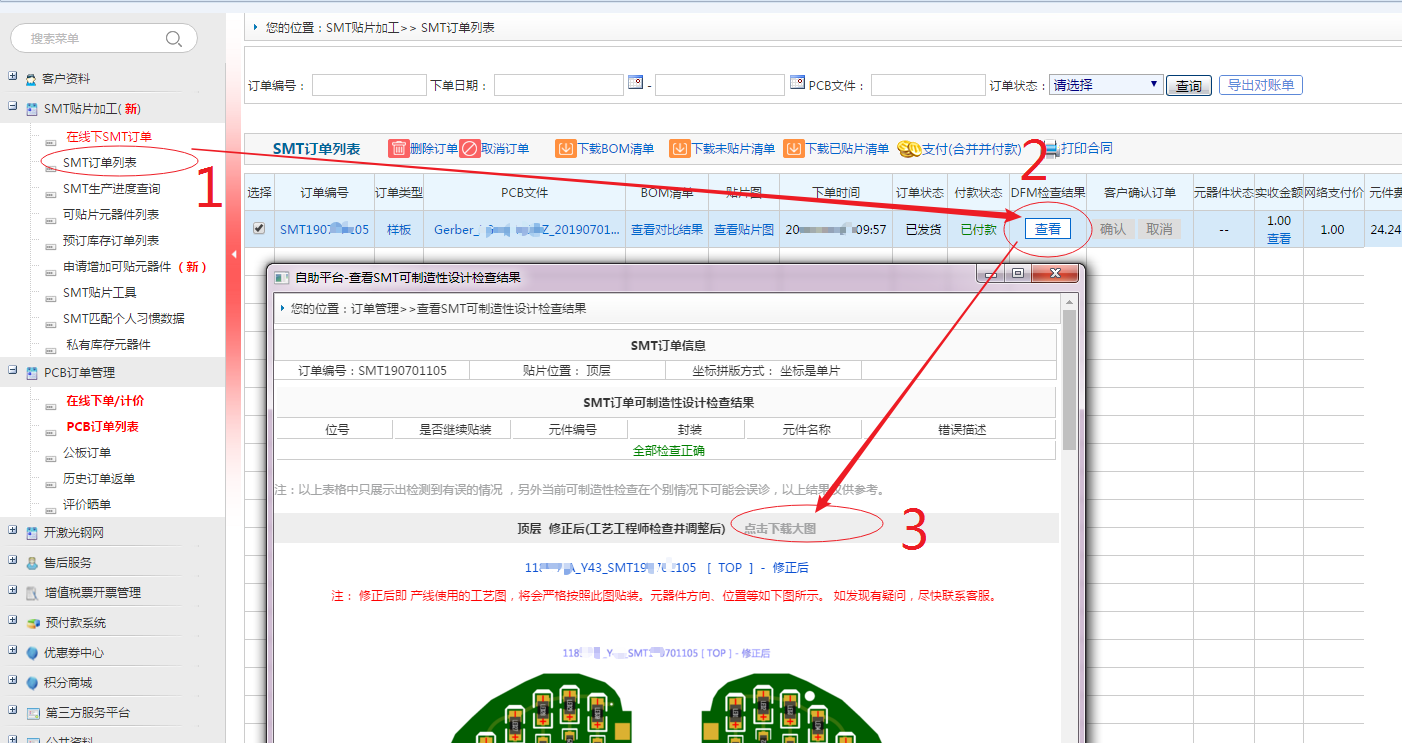Toggle the order row selection checkbox
The image size is (1402, 743).
pyautogui.click(x=259, y=228)
